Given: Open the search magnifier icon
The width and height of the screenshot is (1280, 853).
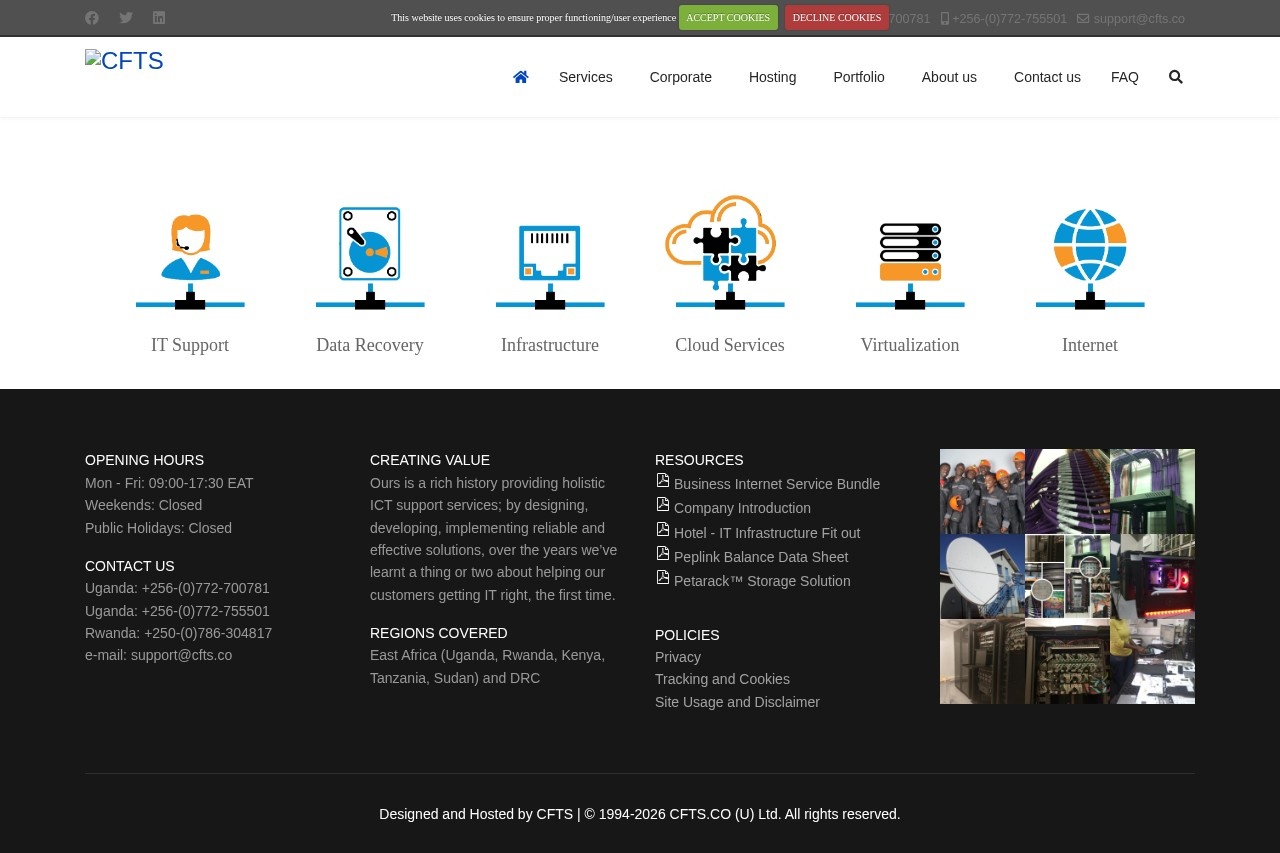Looking at the screenshot, I should 1175,77.
